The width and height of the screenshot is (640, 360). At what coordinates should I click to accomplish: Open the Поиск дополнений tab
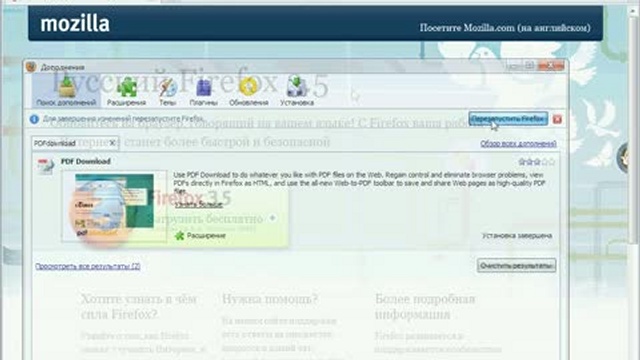(x=67, y=91)
